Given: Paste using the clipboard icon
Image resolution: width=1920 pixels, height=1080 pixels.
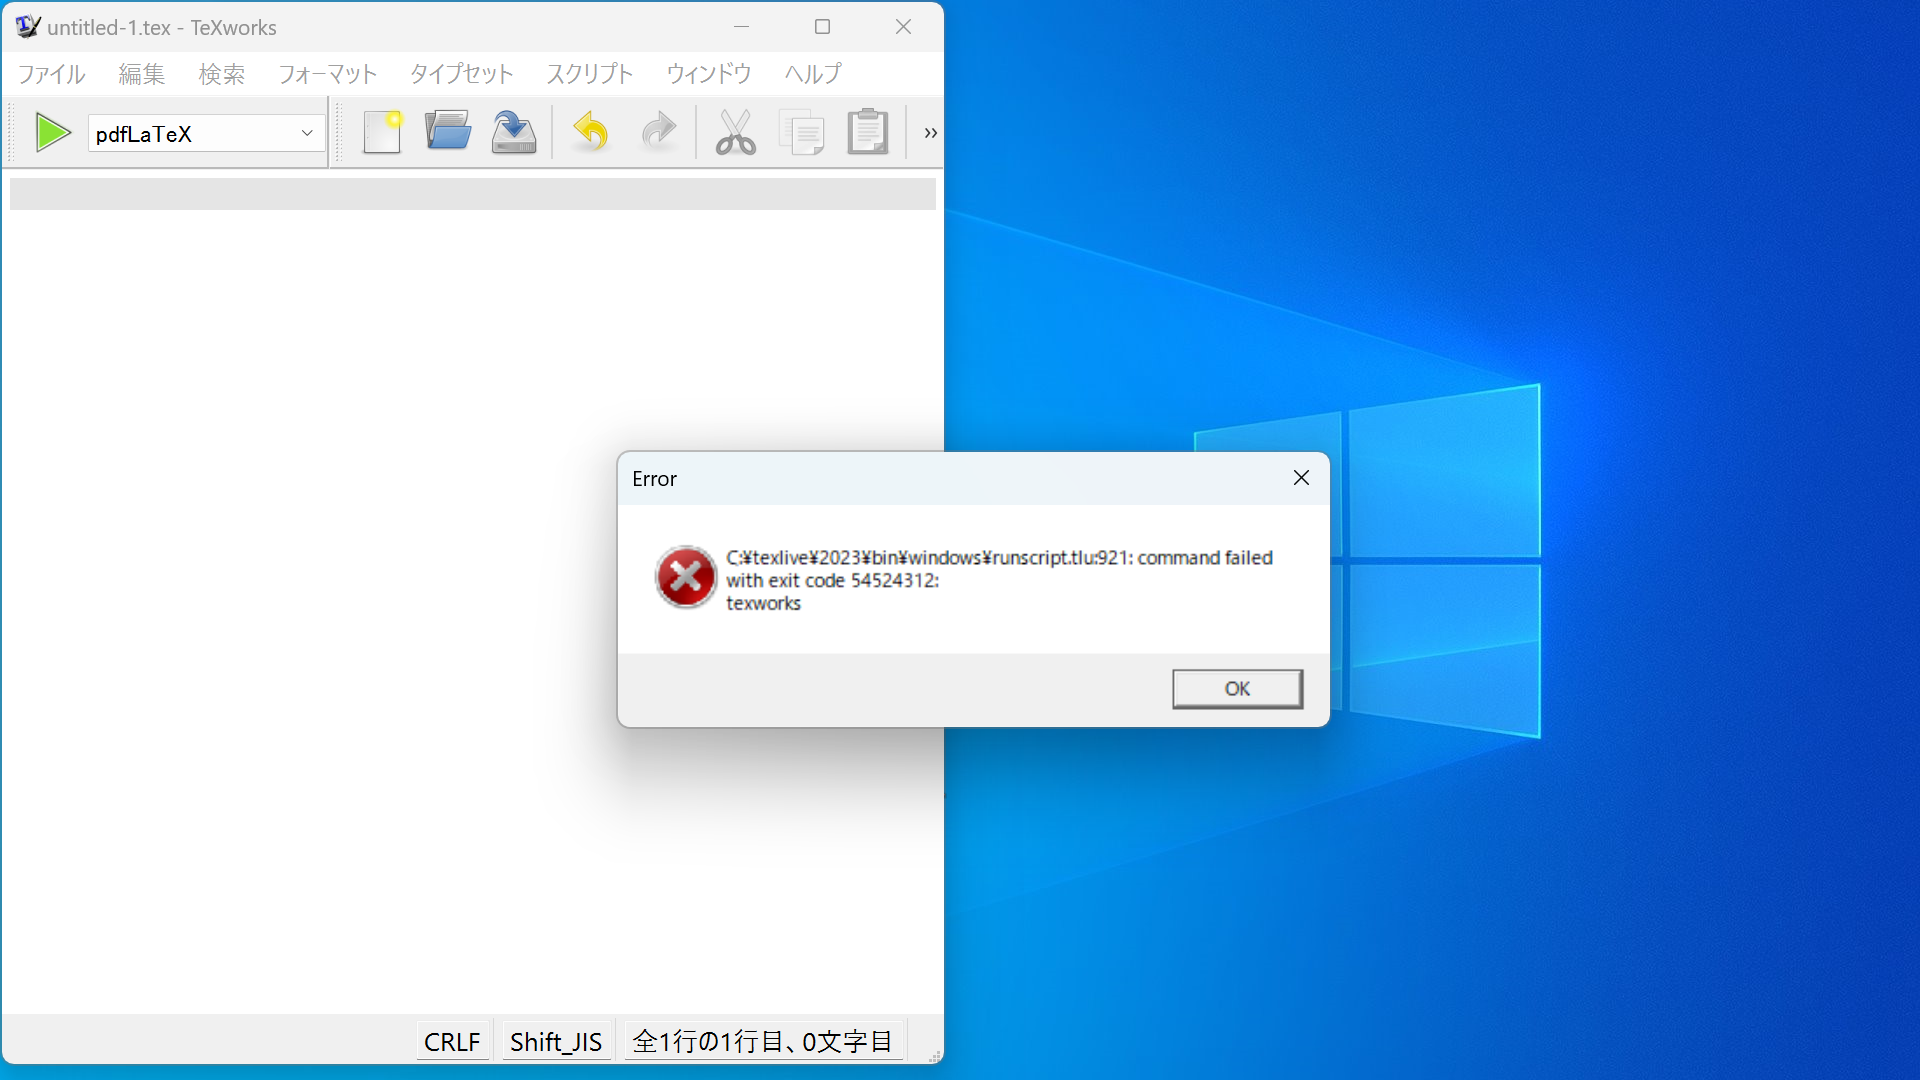Looking at the screenshot, I should pos(868,132).
